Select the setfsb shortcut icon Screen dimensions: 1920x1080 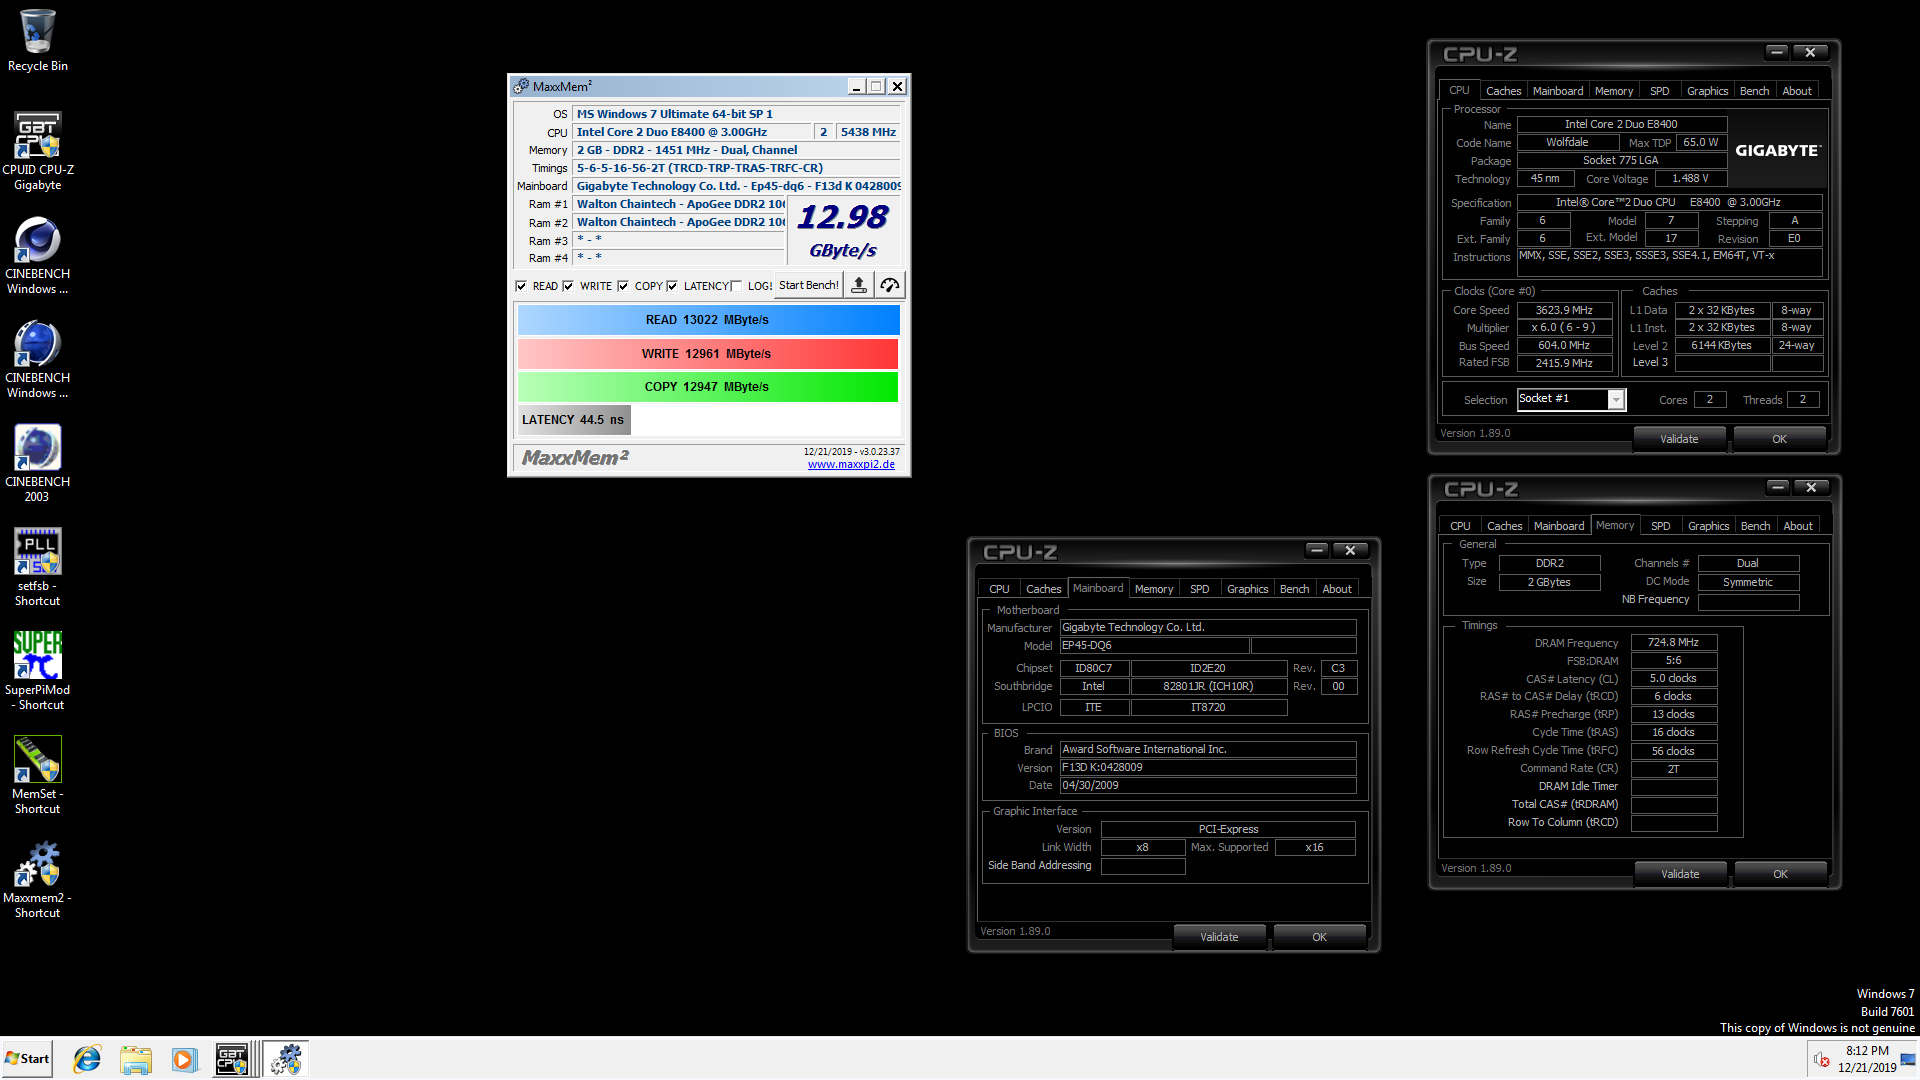tap(38, 566)
